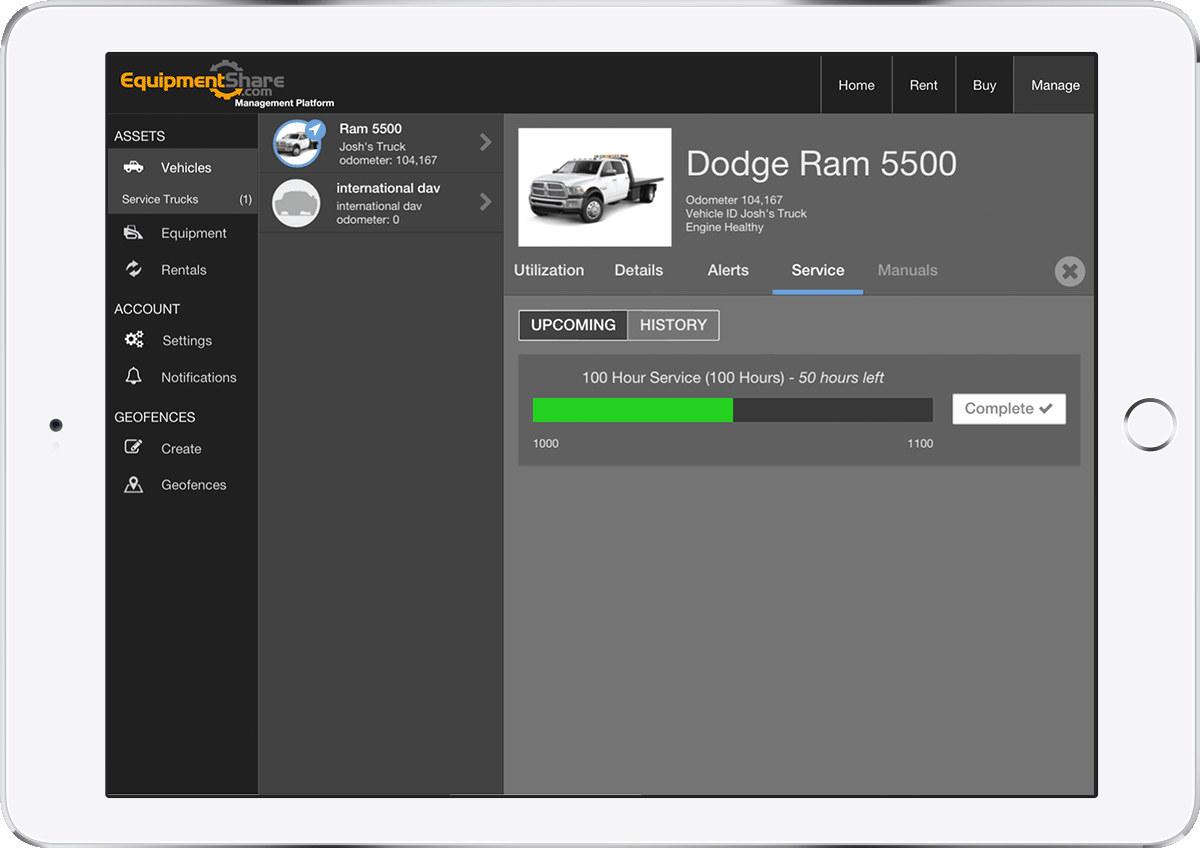
Task: Click the Create geofence pencil icon
Action: pos(133,448)
